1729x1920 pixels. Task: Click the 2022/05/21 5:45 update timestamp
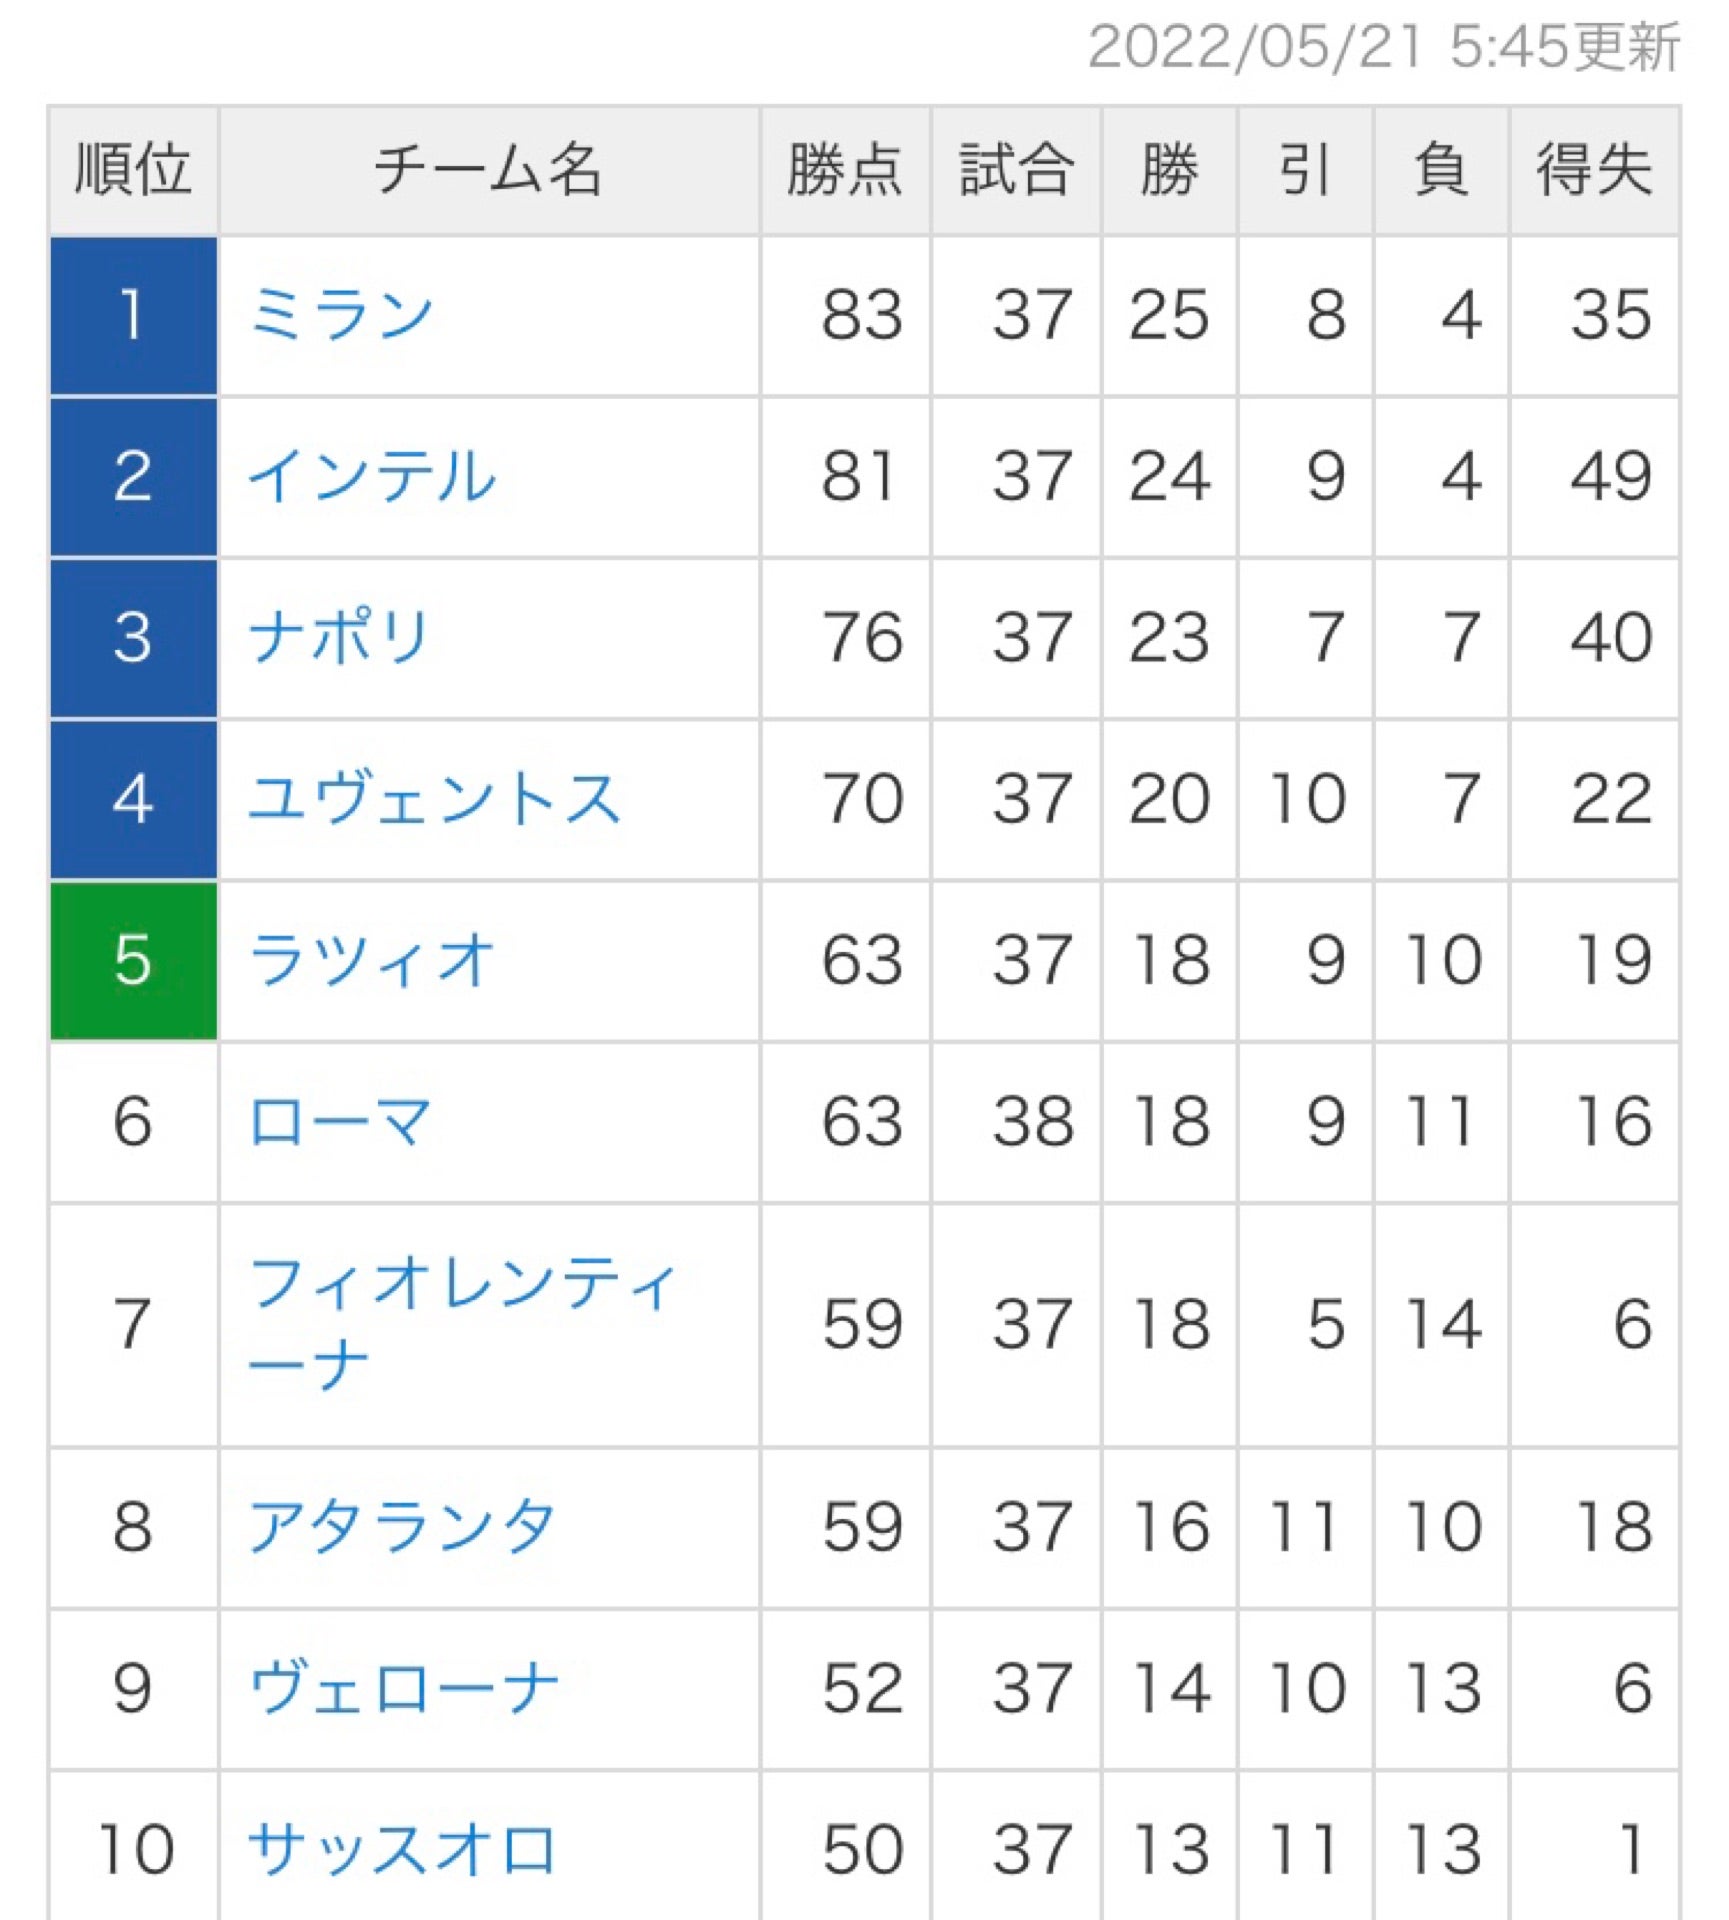coord(1383,47)
